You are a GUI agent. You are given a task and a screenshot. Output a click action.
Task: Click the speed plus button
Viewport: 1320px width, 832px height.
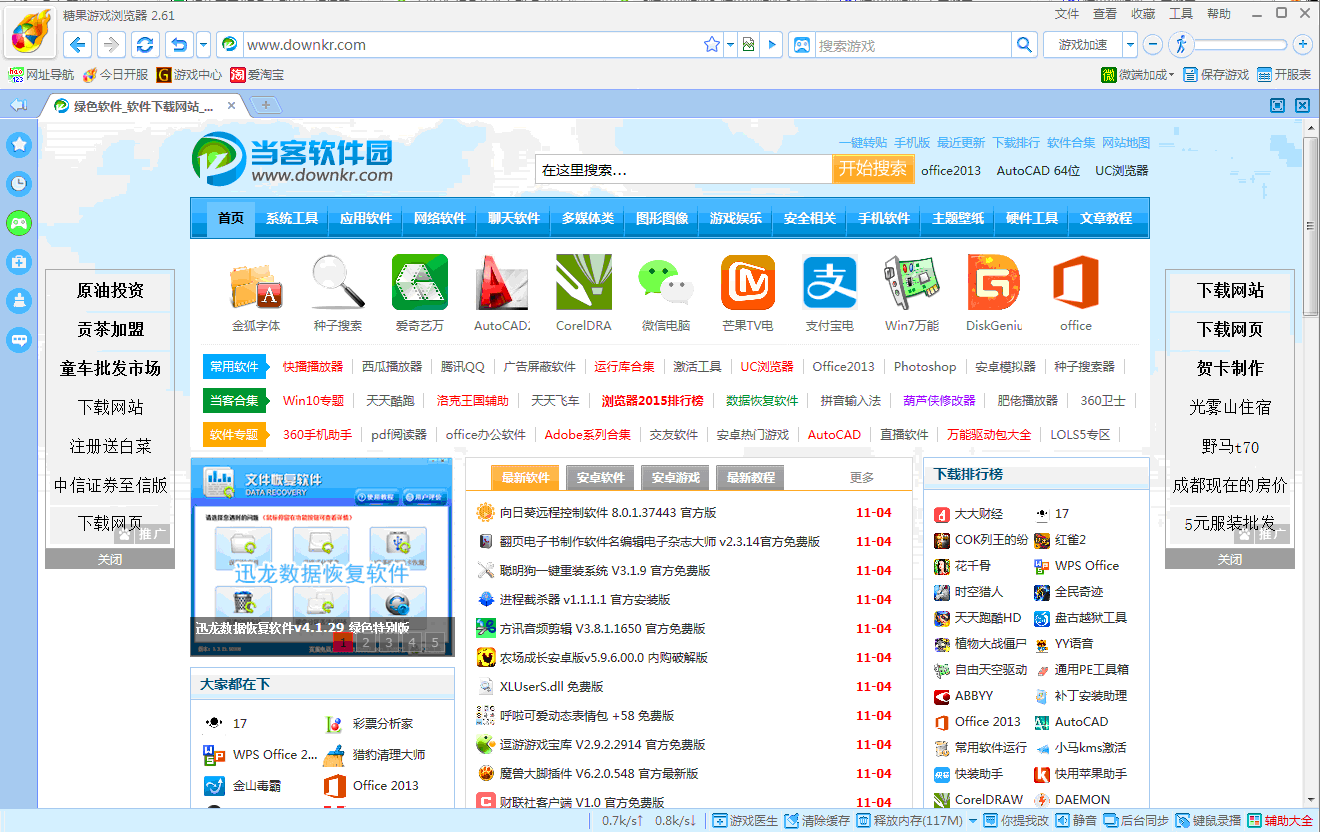pos(1302,45)
